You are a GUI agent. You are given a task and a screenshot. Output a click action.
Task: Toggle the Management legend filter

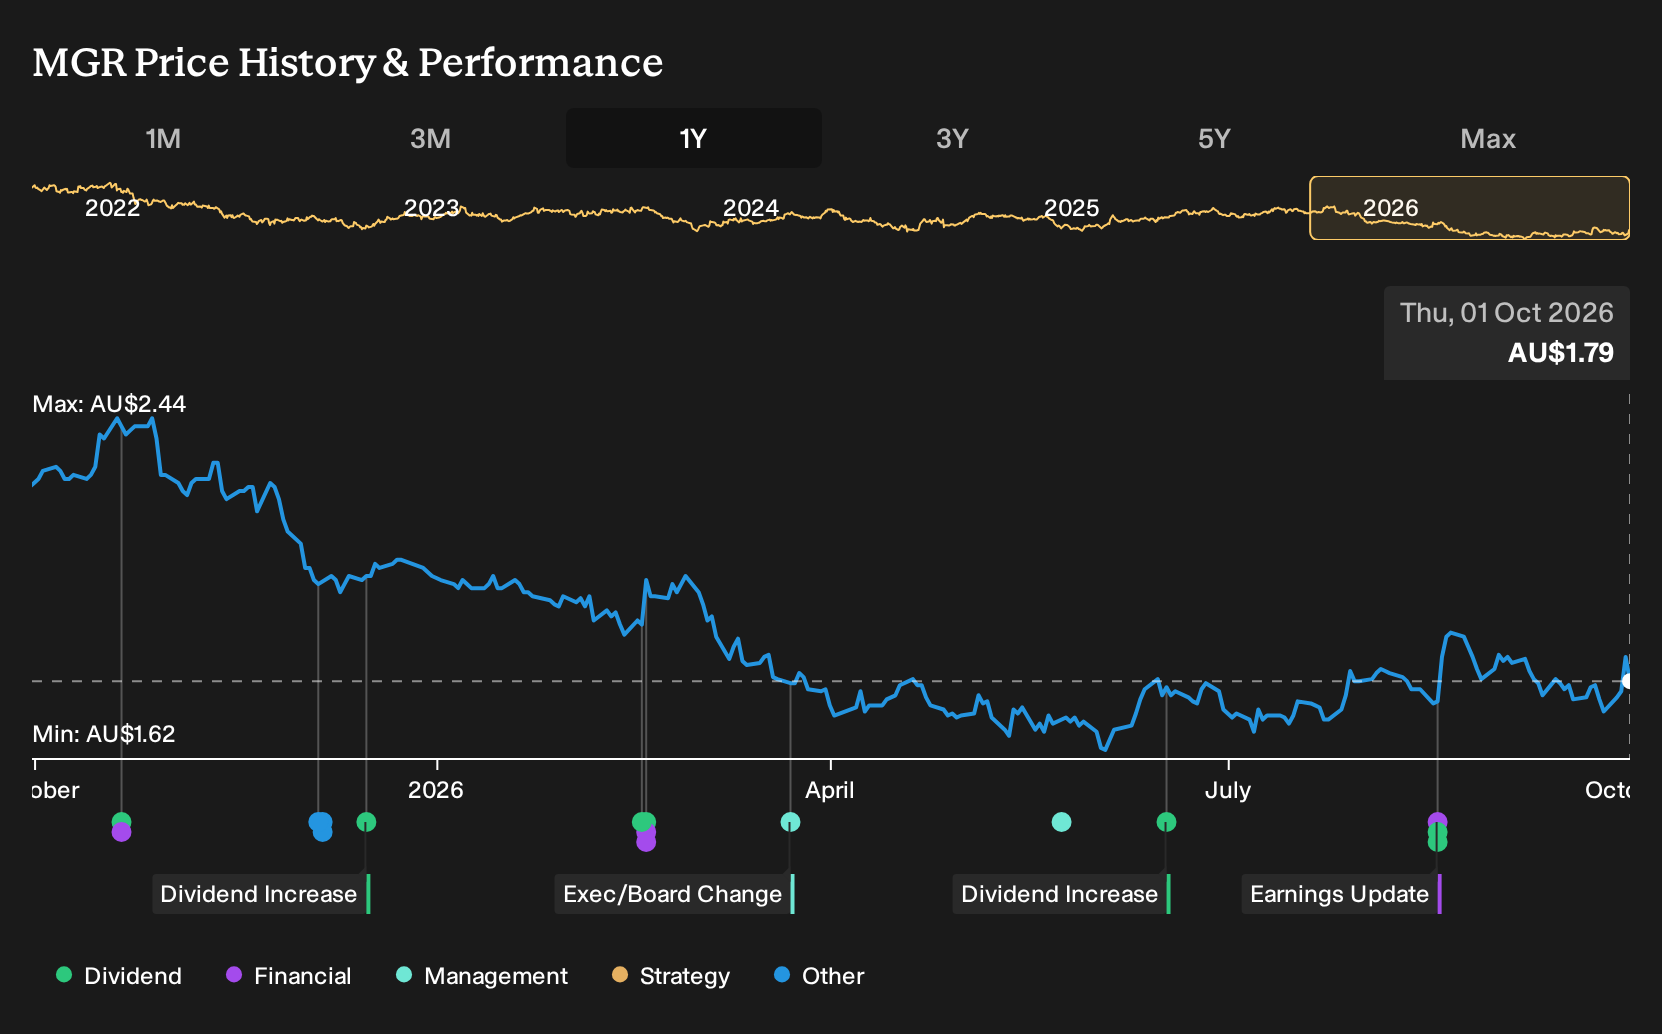[x=482, y=976]
